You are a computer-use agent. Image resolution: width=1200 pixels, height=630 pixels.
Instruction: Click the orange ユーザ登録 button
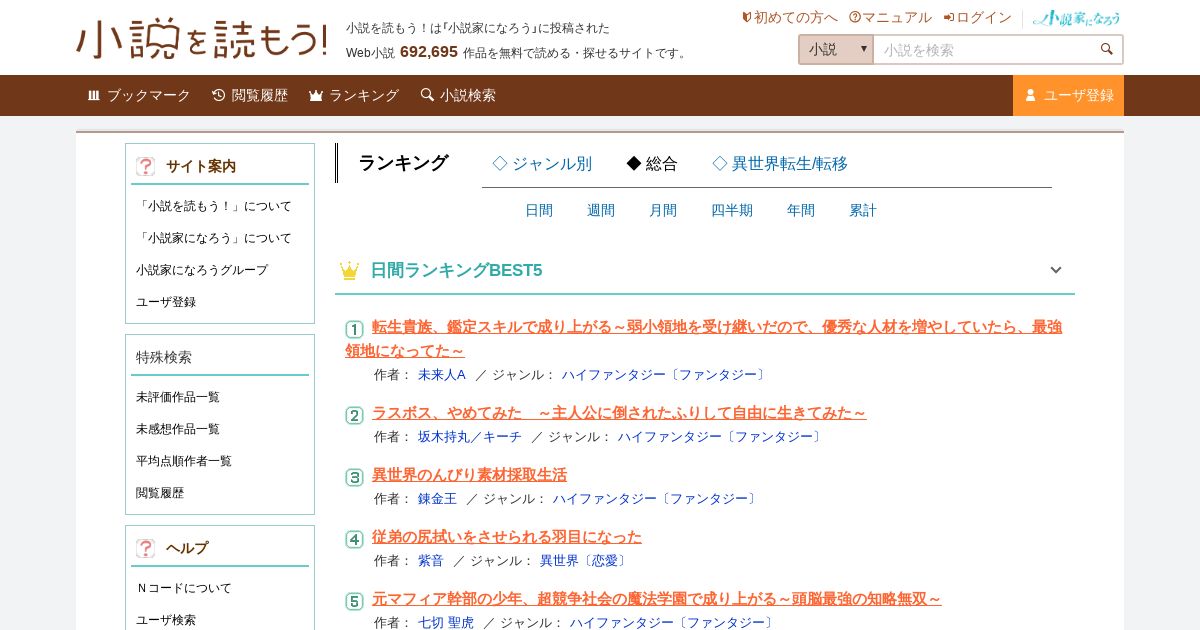(x=1068, y=95)
